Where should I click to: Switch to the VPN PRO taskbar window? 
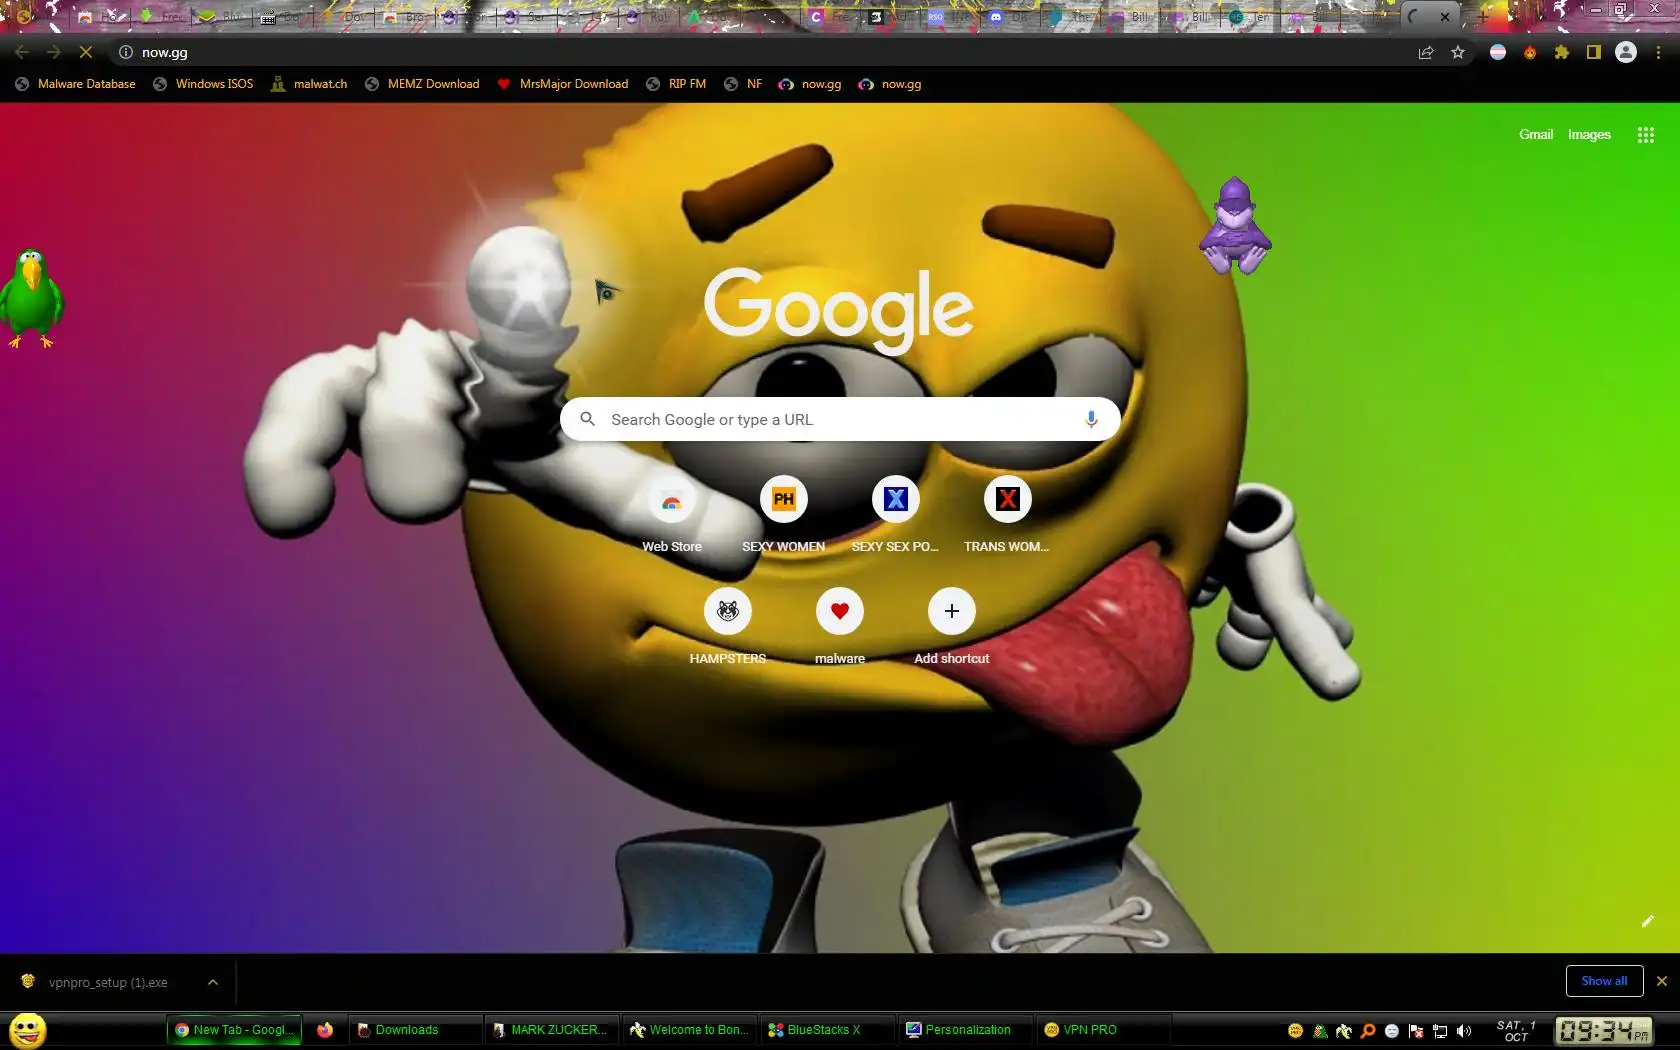pyautogui.click(x=1104, y=1030)
